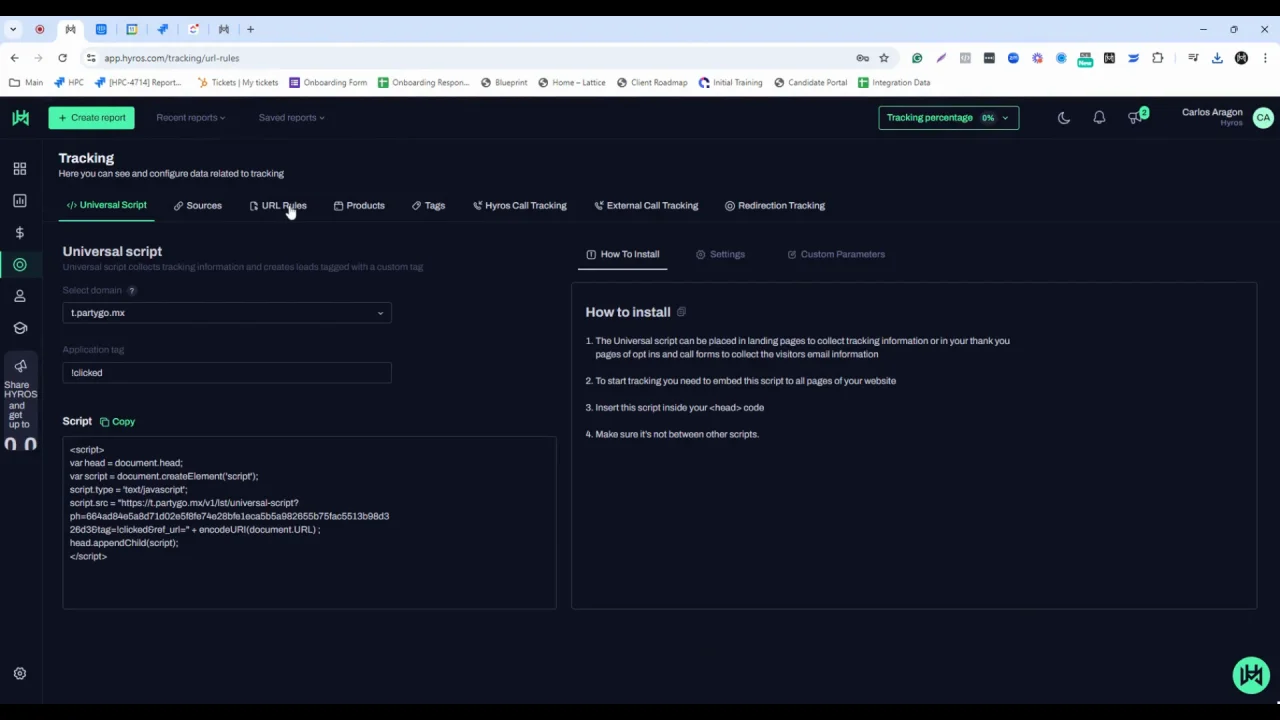1280x720 pixels.
Task: Click the Create report button
Action: [x=91, y=118]
